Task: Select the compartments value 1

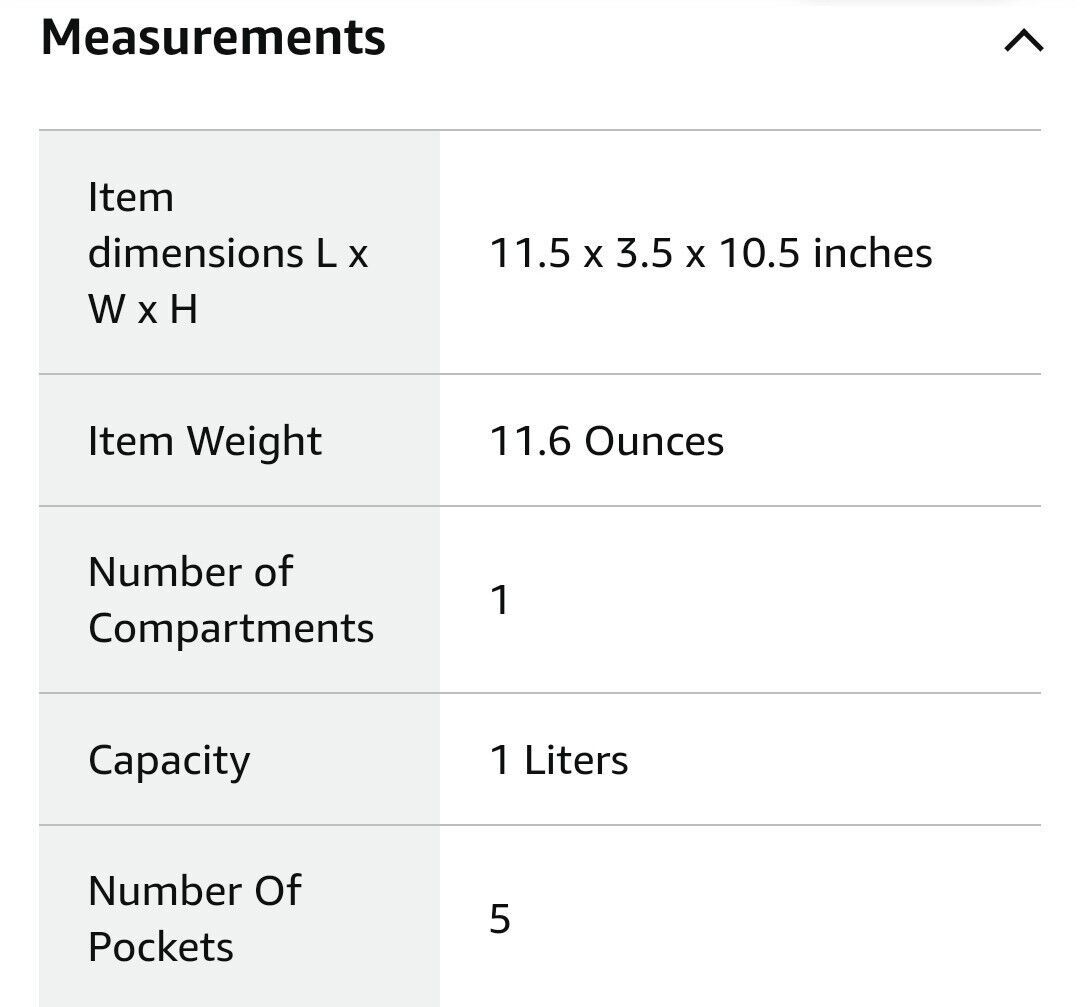Action: click(x=499, y=600)
